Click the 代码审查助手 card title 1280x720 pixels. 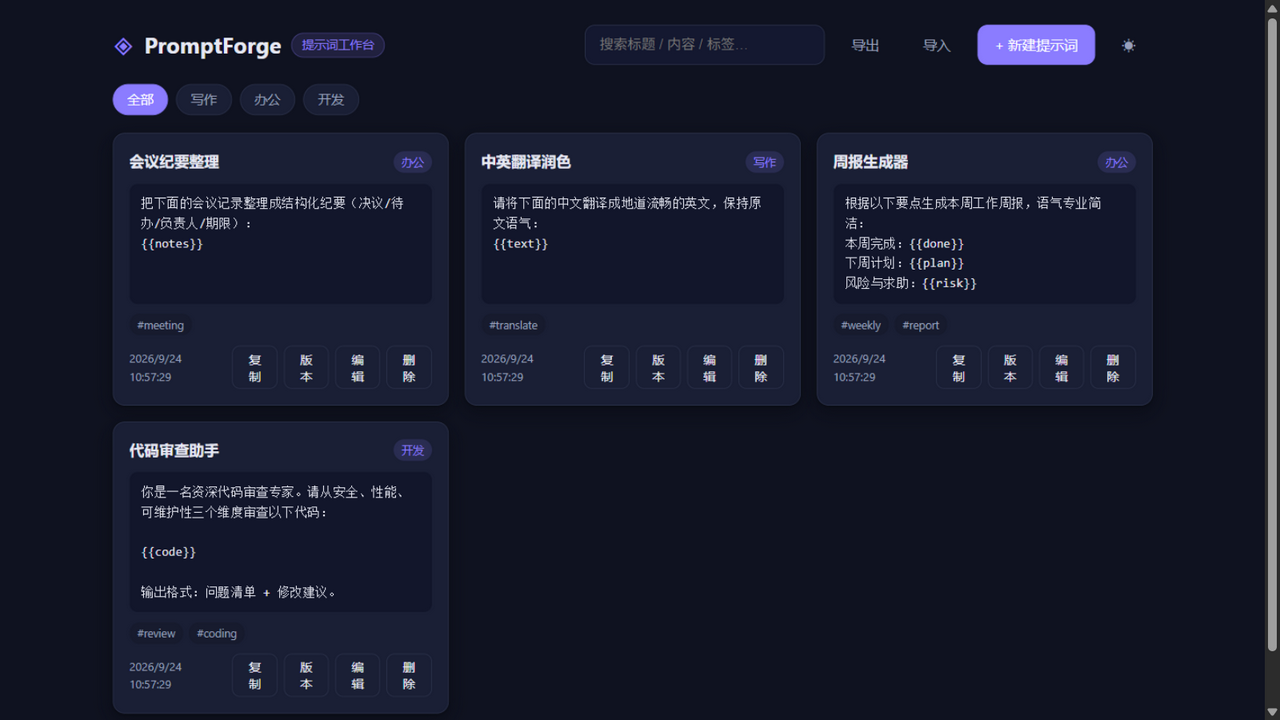pos(174,450)
